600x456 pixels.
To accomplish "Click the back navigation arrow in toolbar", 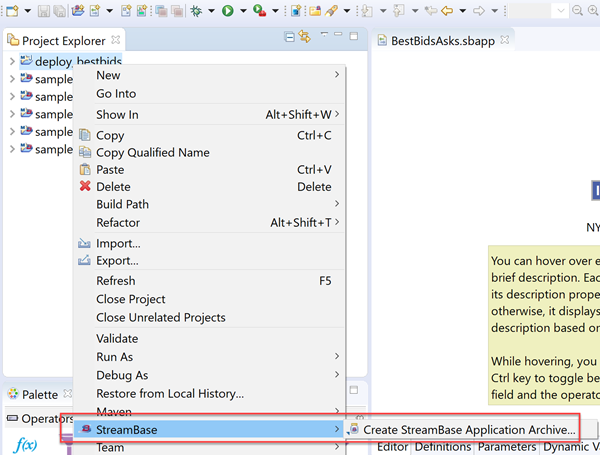I will [x=447, y=11].
